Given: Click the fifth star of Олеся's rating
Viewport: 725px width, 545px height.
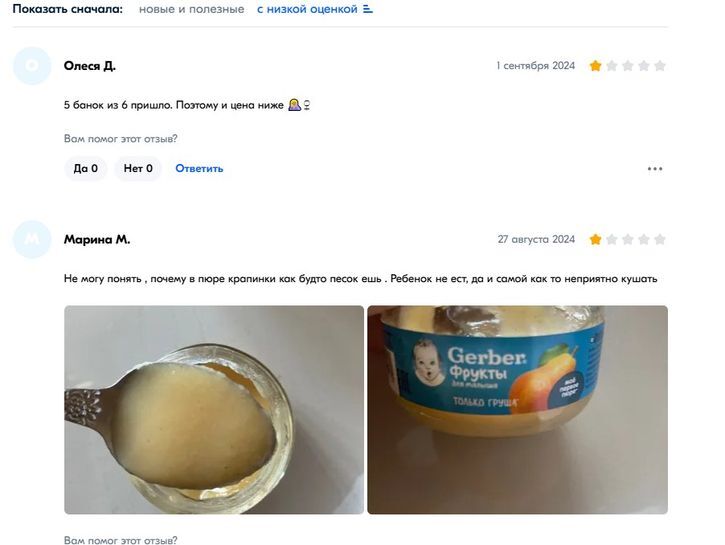Looking at the screenshot, I should pos(660,66).
